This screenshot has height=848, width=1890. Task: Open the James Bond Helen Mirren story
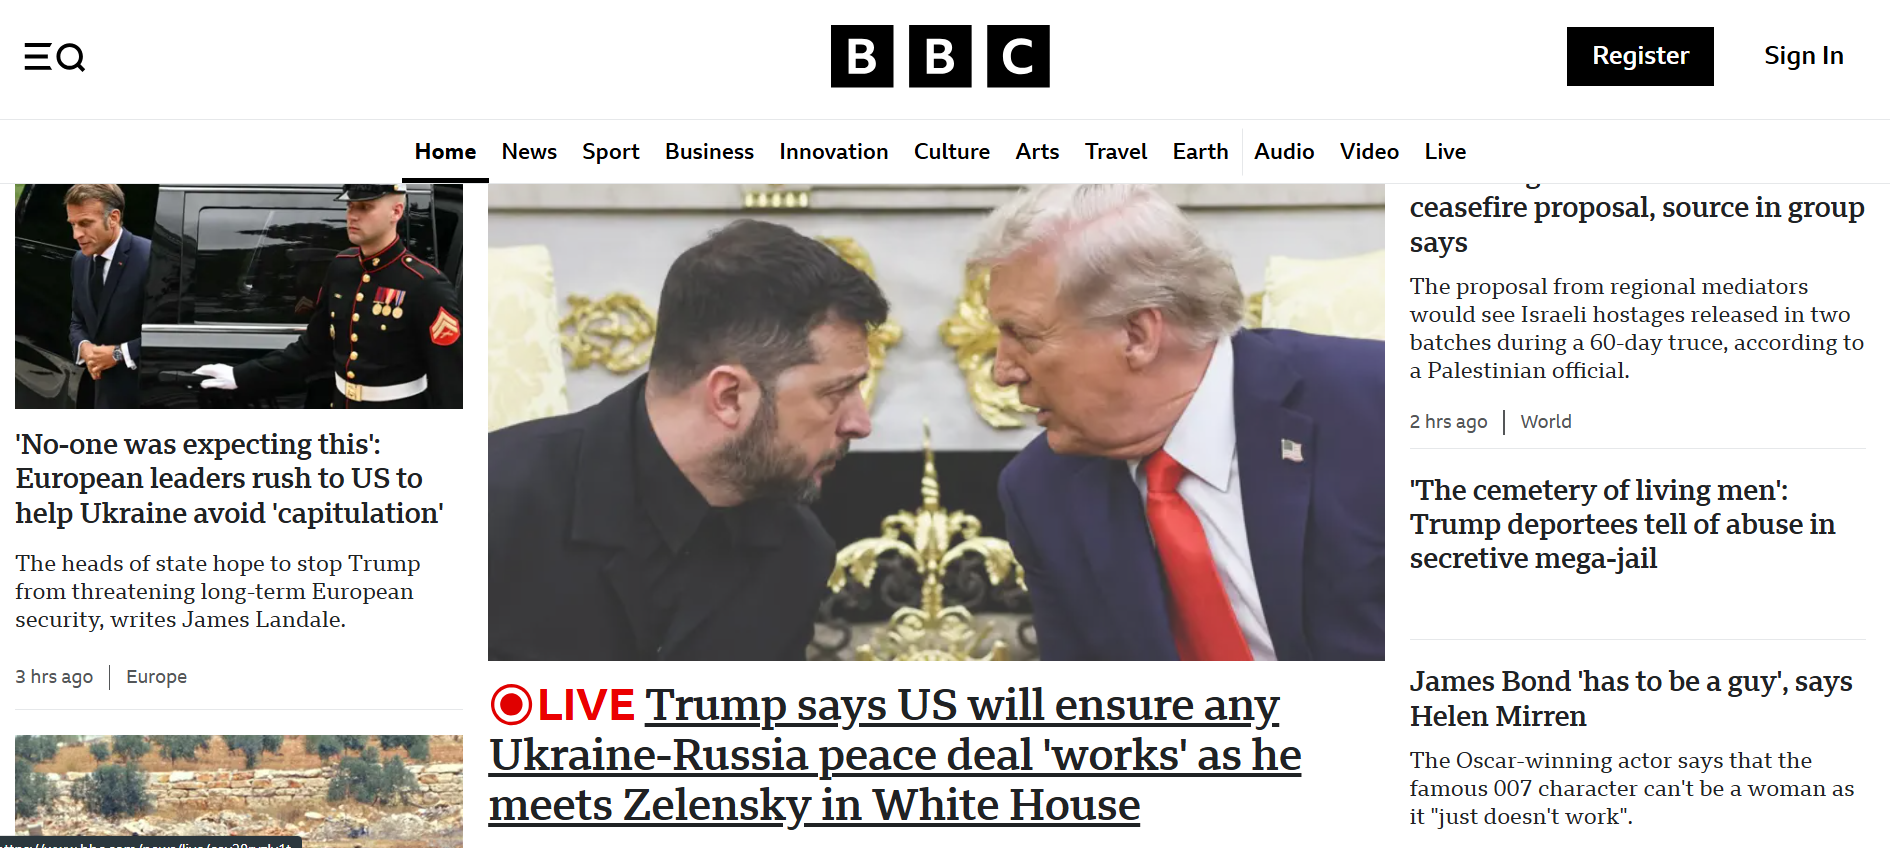click(x=1631, y=698)
